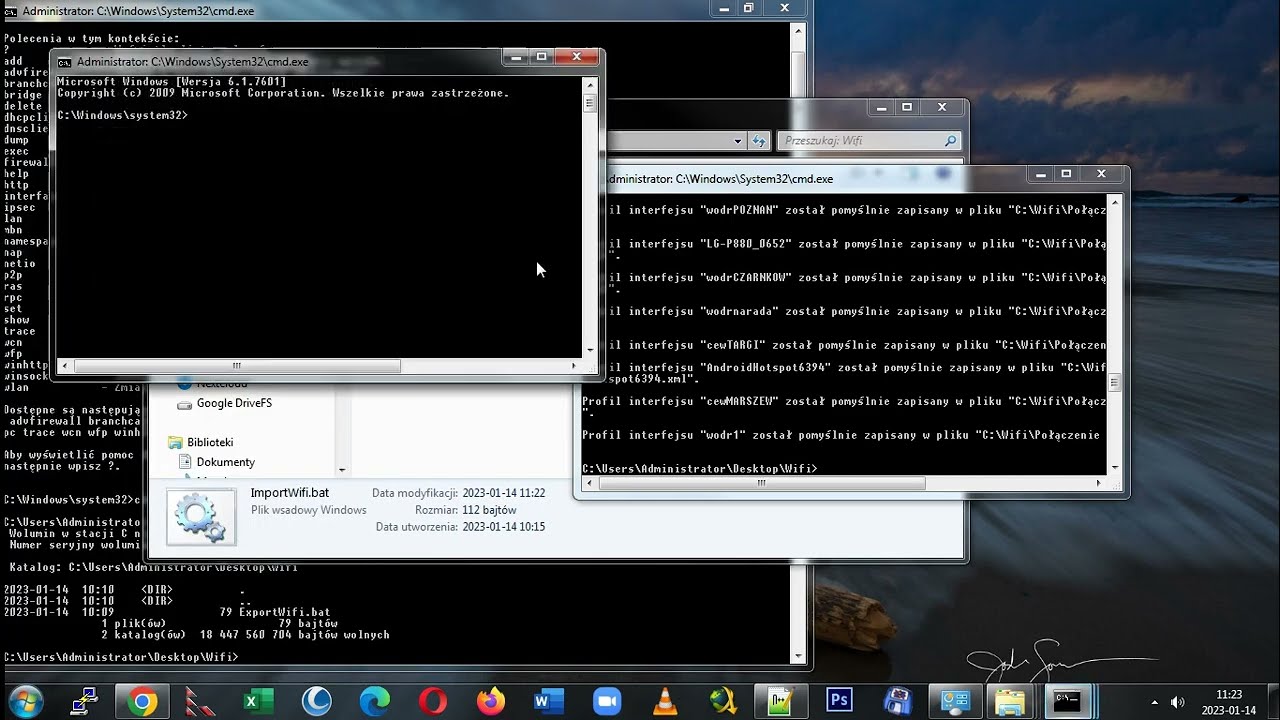Launch Microsoft Edge from the taskbar
This screenshot has height=720, width=1280.
tap(374, 702)
